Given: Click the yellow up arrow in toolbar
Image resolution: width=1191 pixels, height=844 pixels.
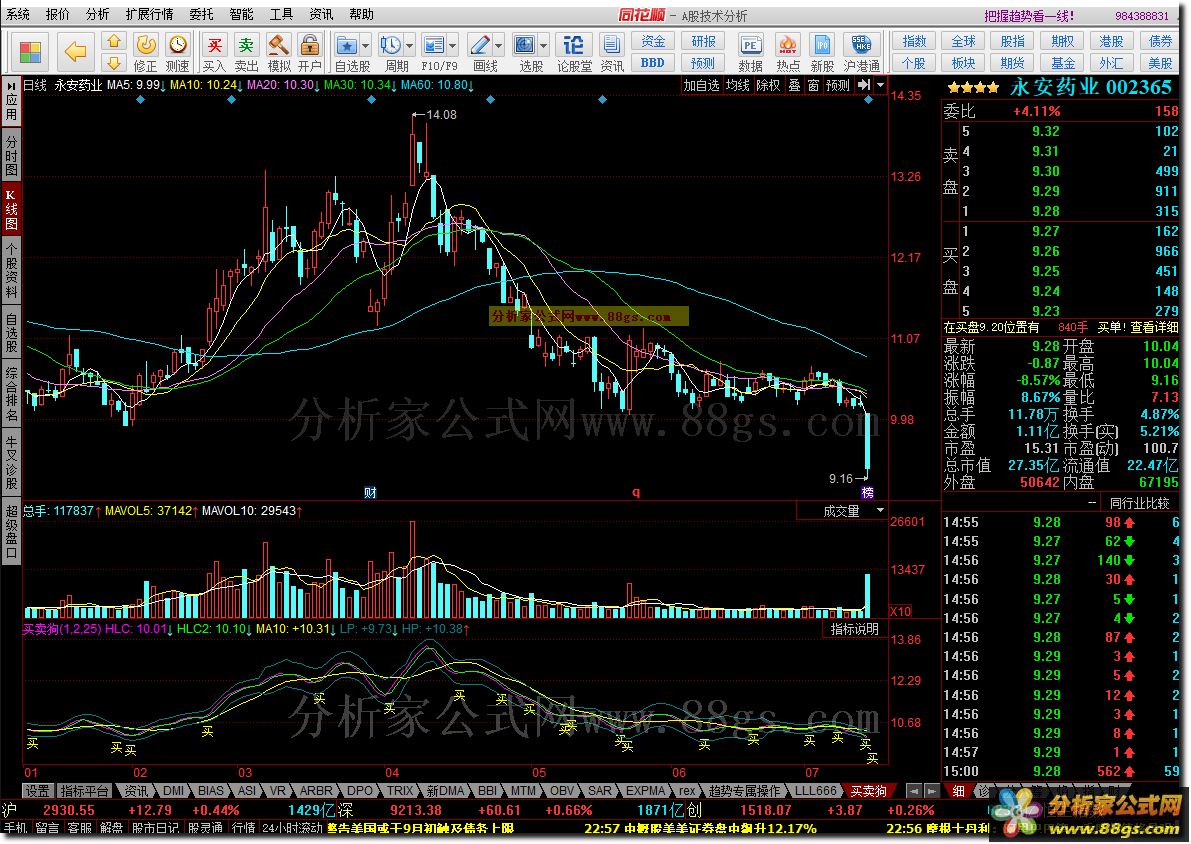Looking at the screenshot, I should pyautogui.click(x=113, y=41).
